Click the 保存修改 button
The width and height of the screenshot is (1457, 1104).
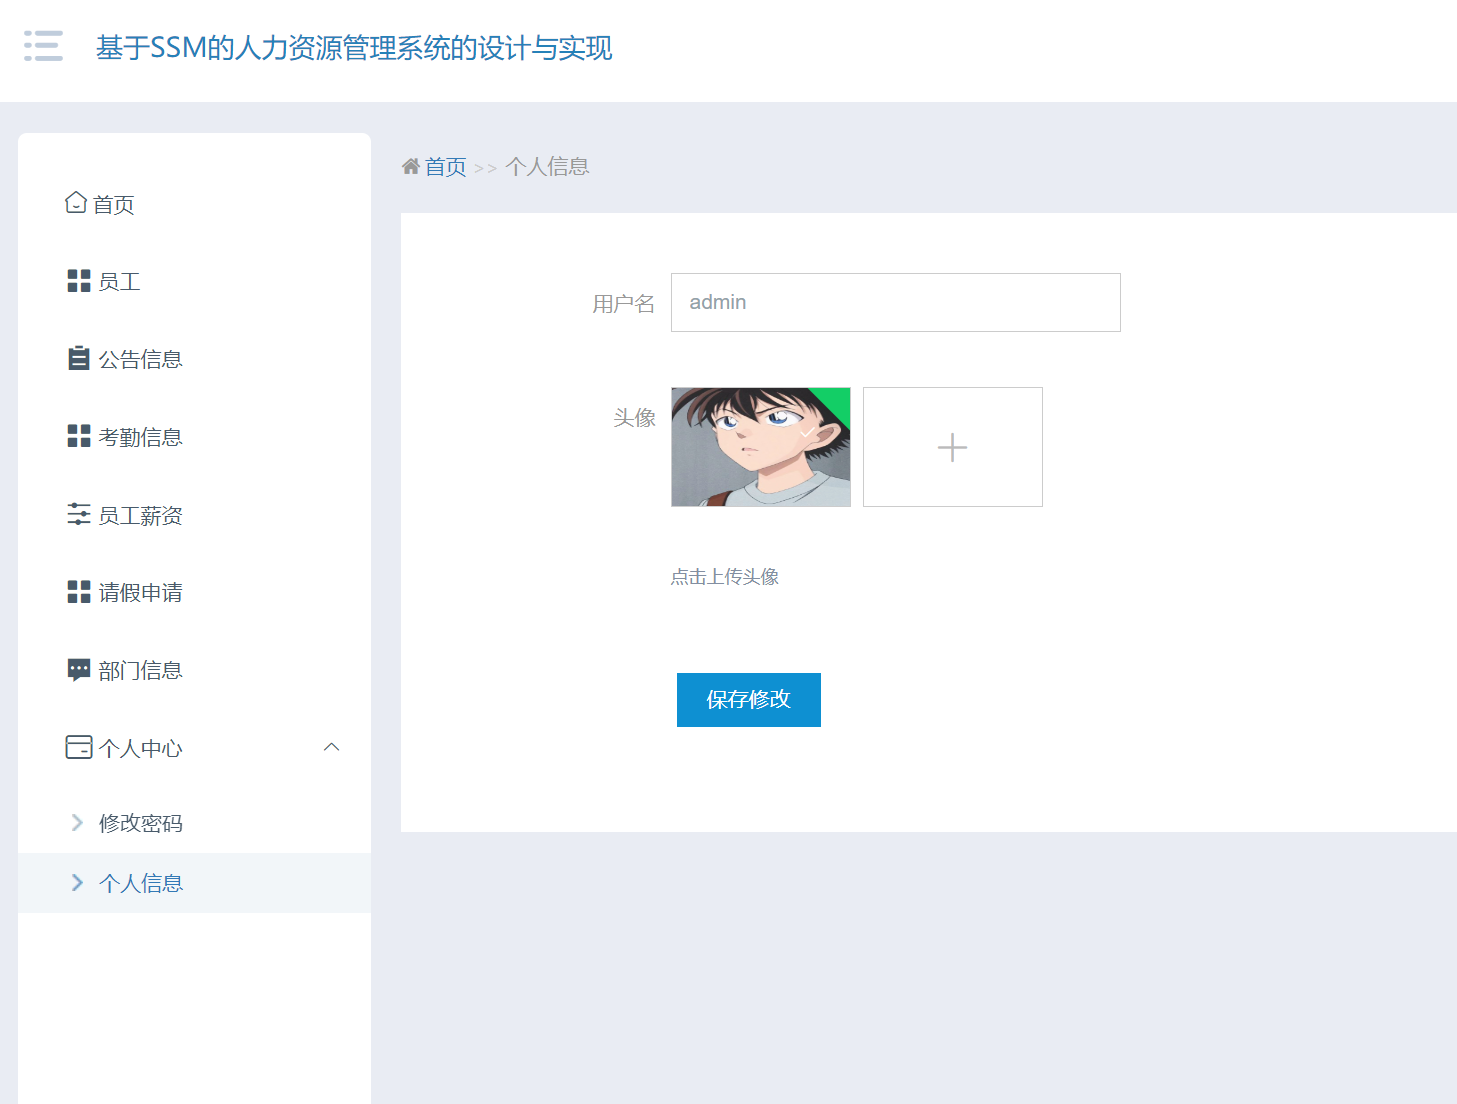748,700
